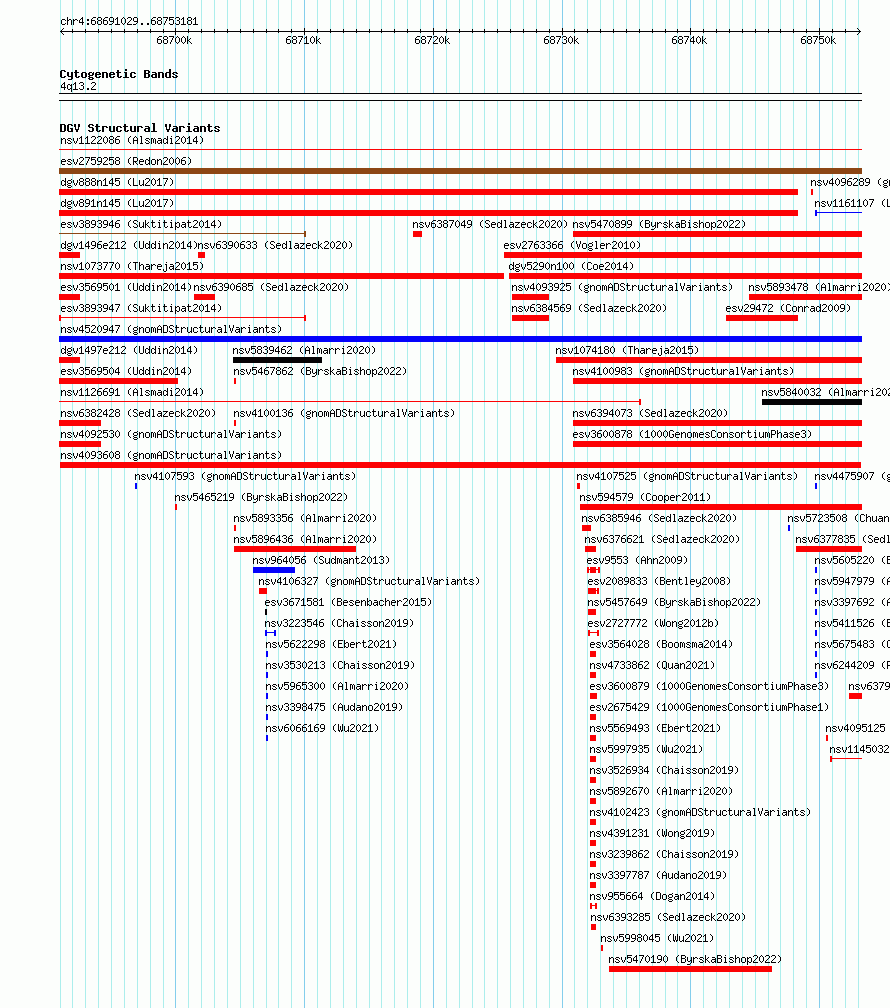The height and width of the screenshot is (1008, 890).
Task: Click the dgv891n145 (Lu2017) label
Action: (x=117, y=203)
